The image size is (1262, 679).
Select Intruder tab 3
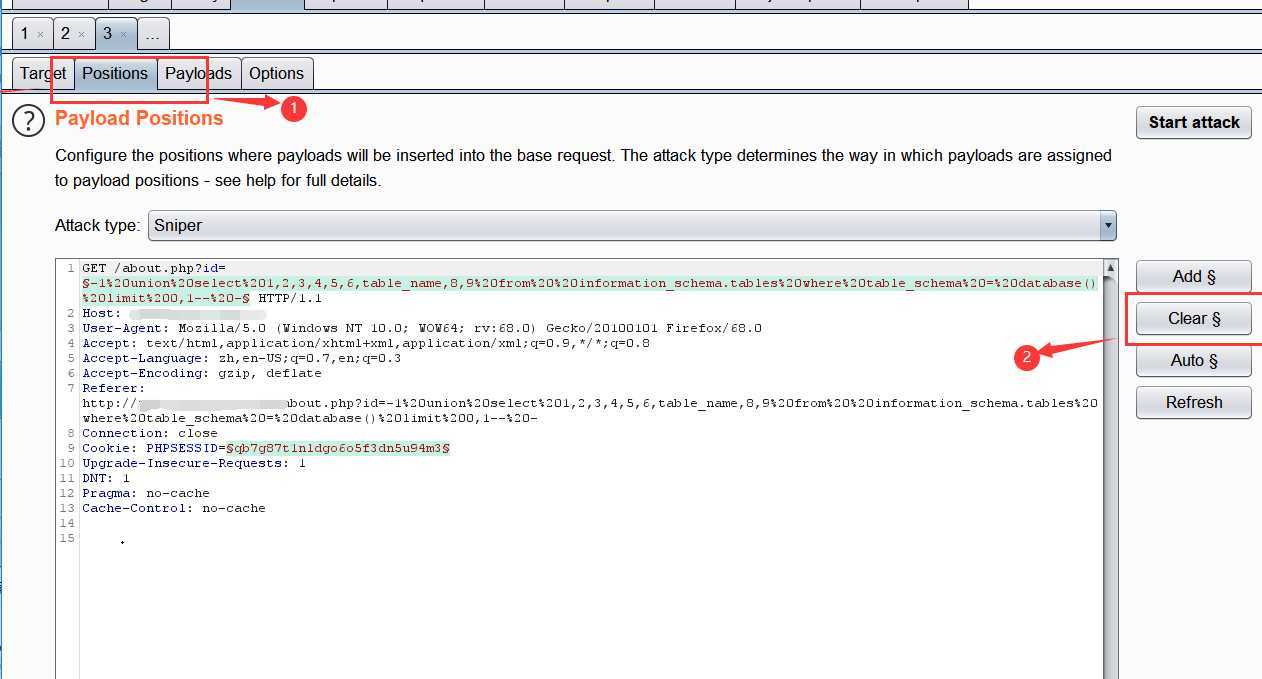tap(107, 33)
